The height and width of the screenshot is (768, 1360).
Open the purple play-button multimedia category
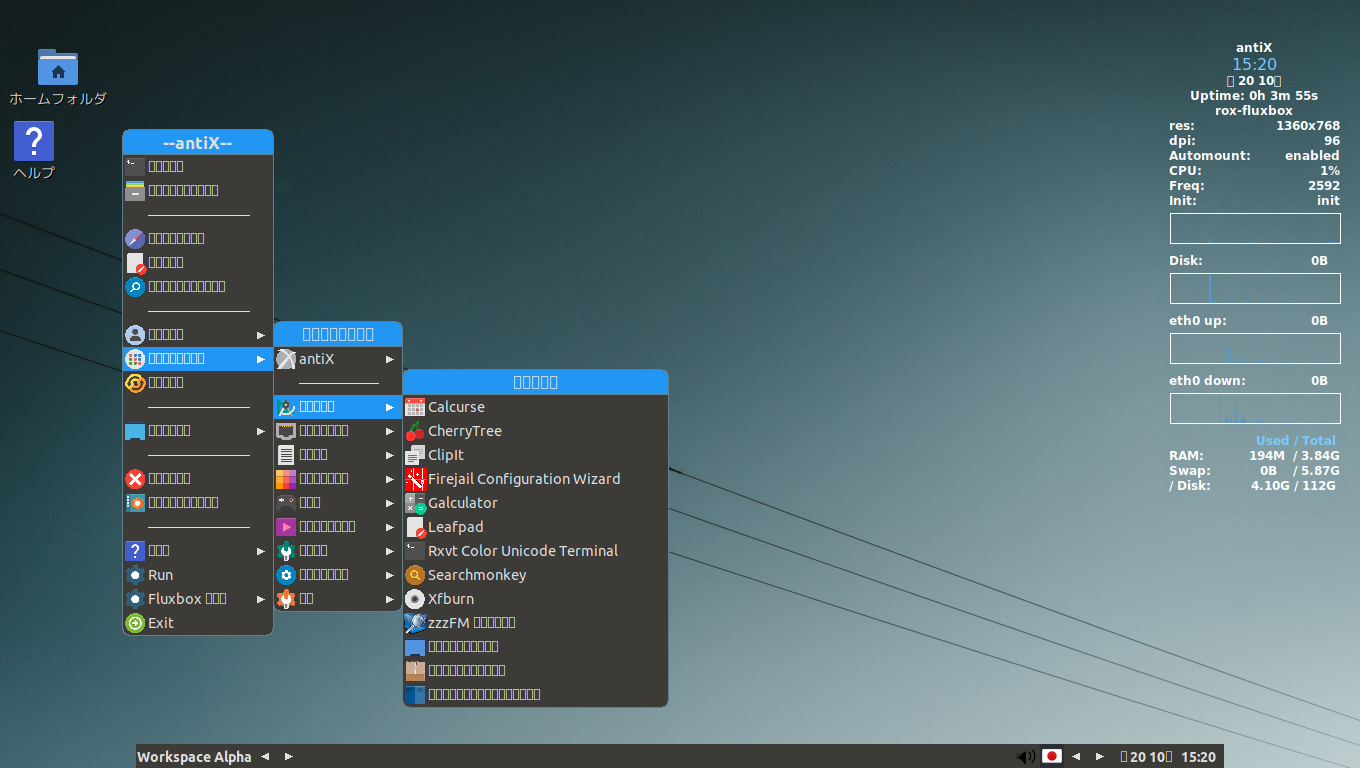(338, 527)
